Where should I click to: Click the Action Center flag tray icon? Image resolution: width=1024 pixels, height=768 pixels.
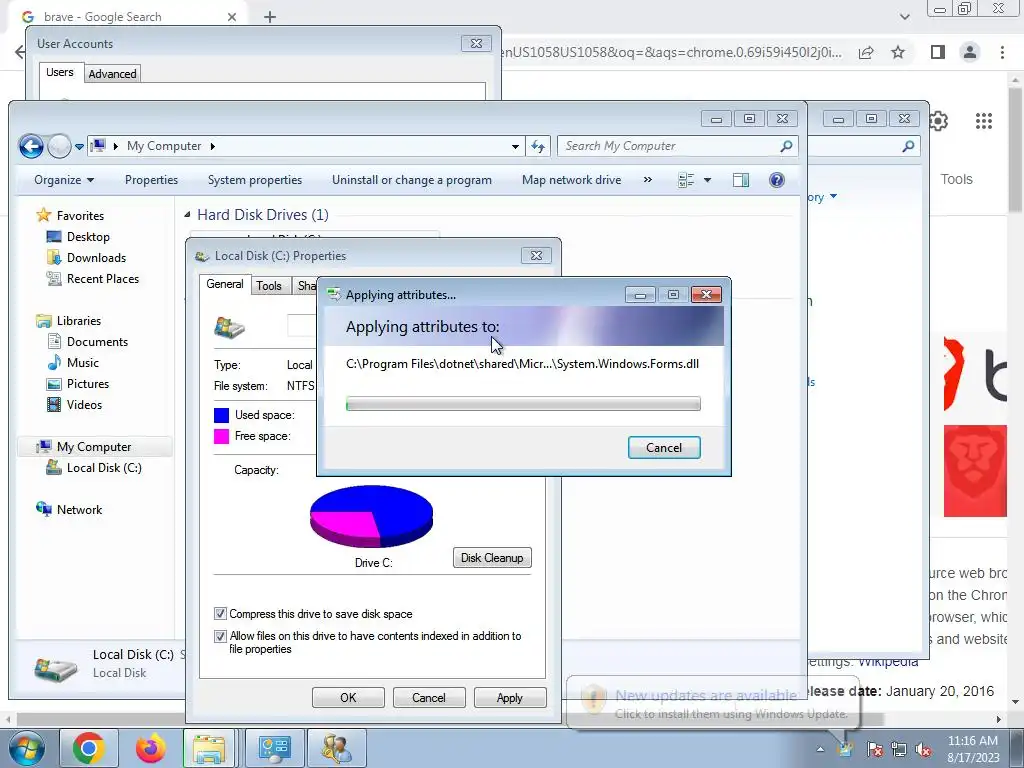[875, 749]
